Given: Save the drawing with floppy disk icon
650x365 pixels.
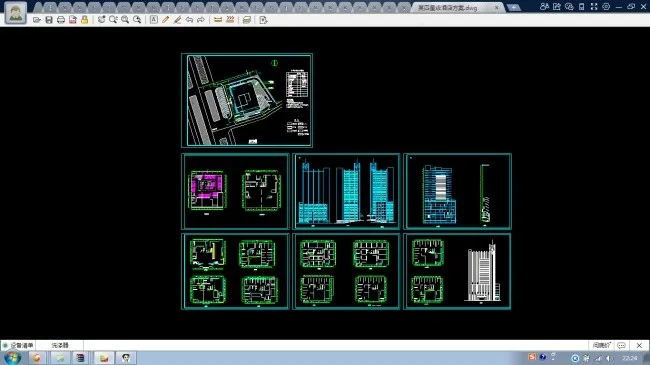Looking at the screenshot, I should 49,20.
